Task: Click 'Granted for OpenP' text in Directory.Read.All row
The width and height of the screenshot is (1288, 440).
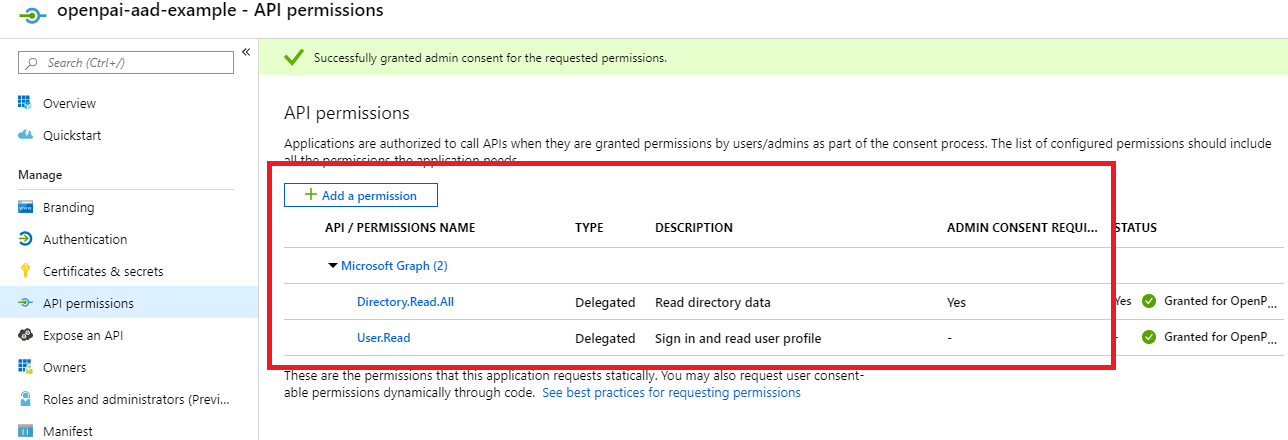Action: coord(1221,300)
